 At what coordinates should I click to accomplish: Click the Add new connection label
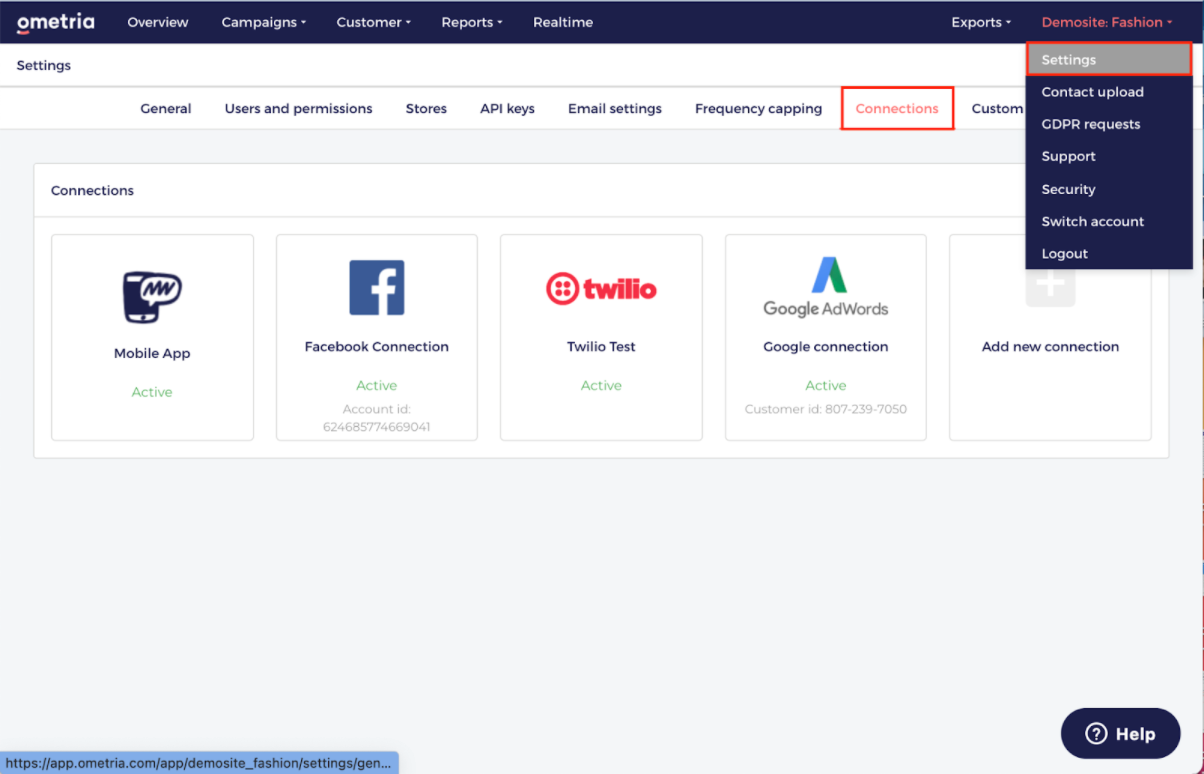click(1050, 346)
